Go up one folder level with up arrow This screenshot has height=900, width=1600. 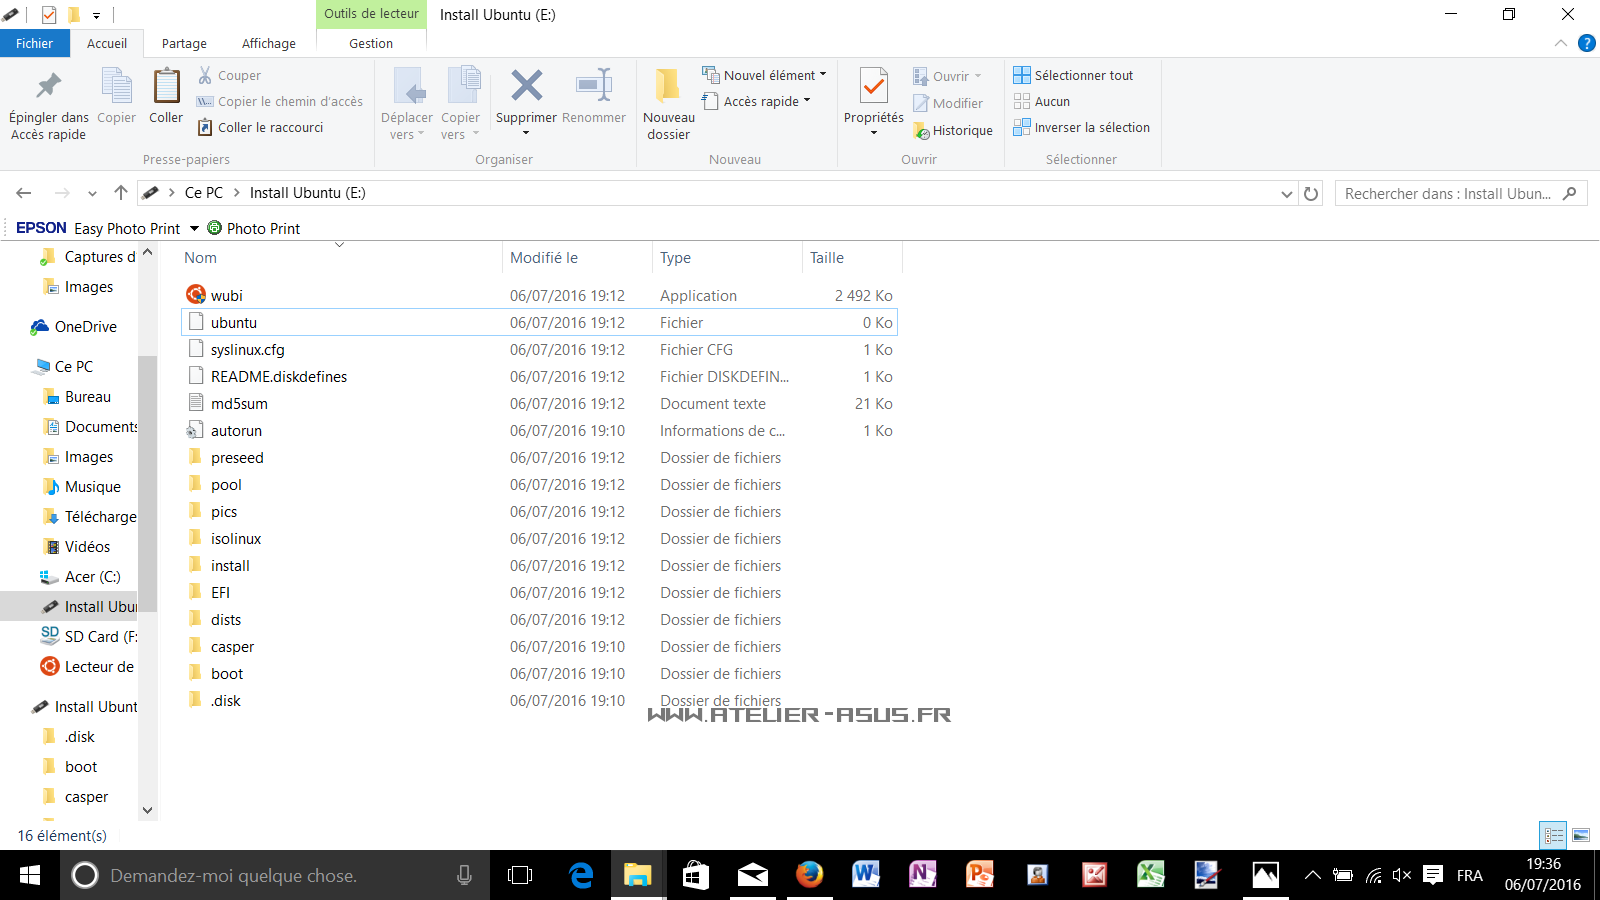[x=121, y=193]
